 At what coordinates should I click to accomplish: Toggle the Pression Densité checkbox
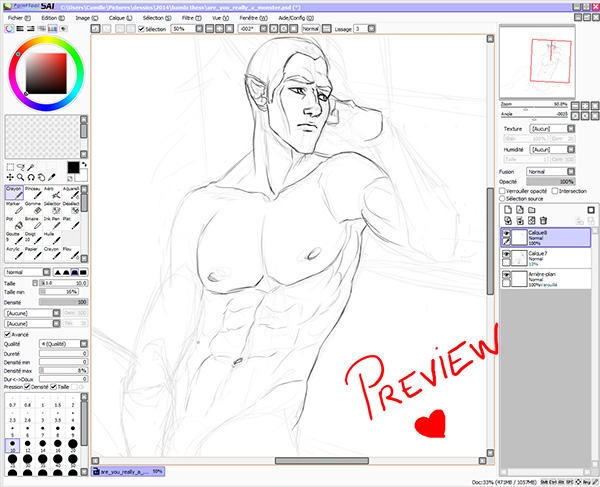click(27, 387)
